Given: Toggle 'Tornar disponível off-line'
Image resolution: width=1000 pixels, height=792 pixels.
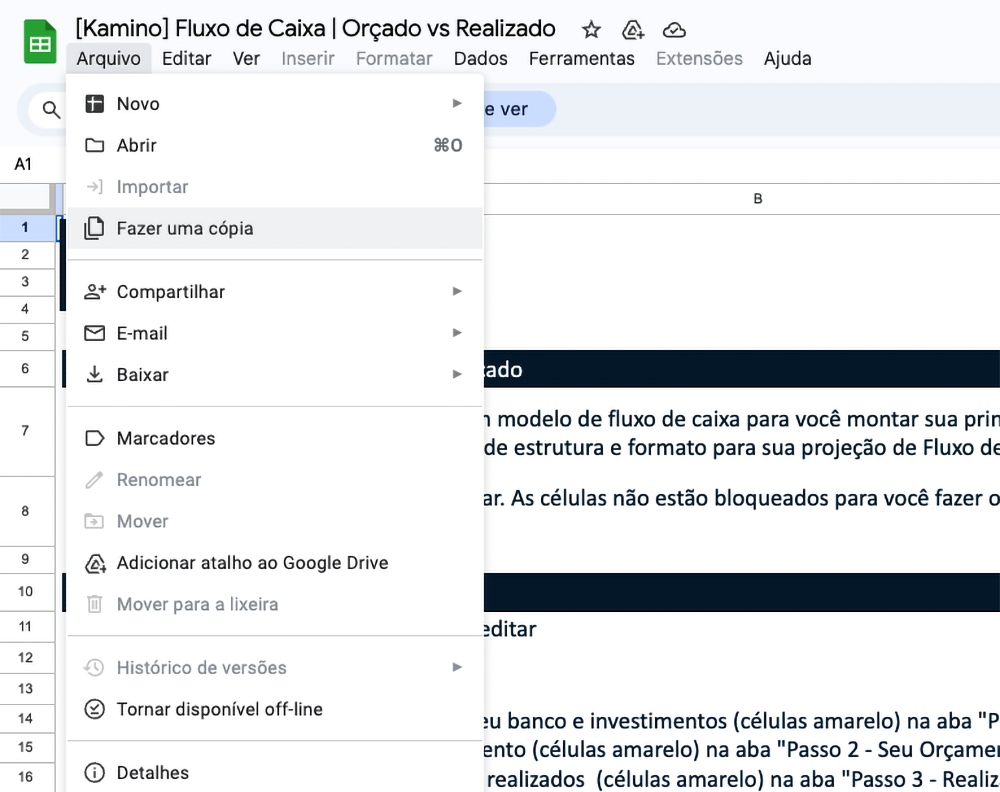Looking at the screenshot, I should point(219,709).
